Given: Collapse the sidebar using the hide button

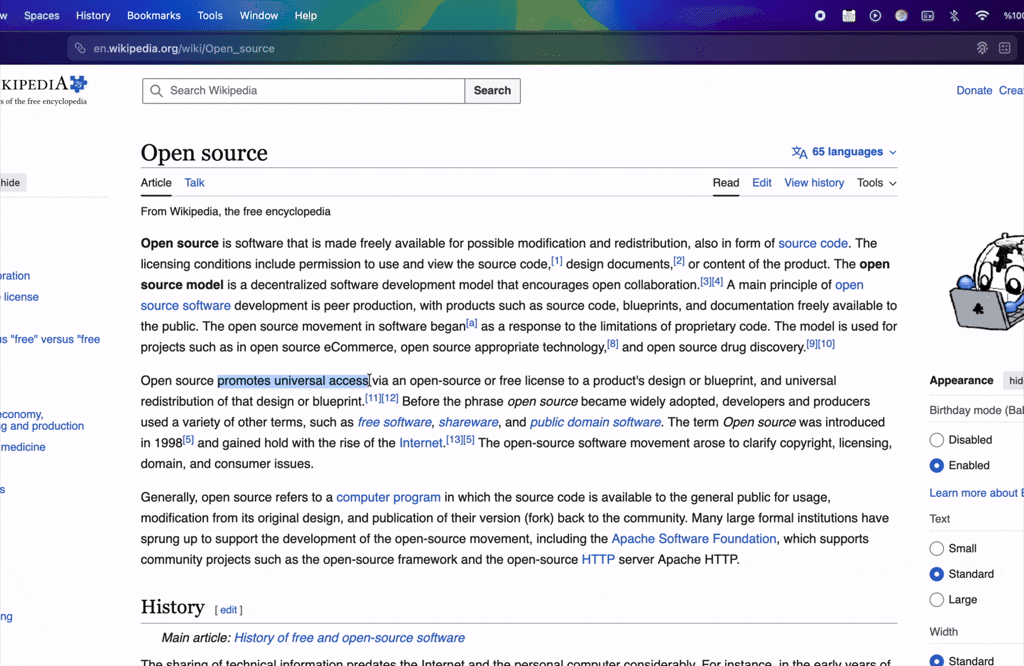Looking at the screenshot, I should pos(10,183).
